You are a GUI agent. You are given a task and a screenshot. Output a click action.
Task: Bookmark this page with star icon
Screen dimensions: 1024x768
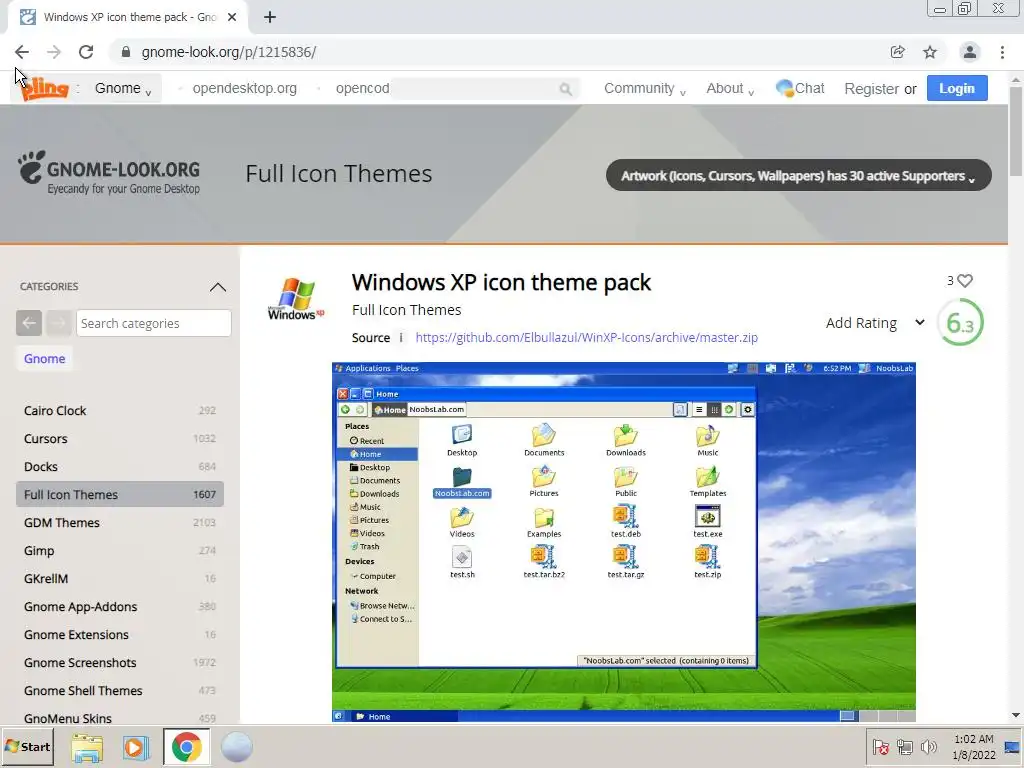[x=930, y=52]
